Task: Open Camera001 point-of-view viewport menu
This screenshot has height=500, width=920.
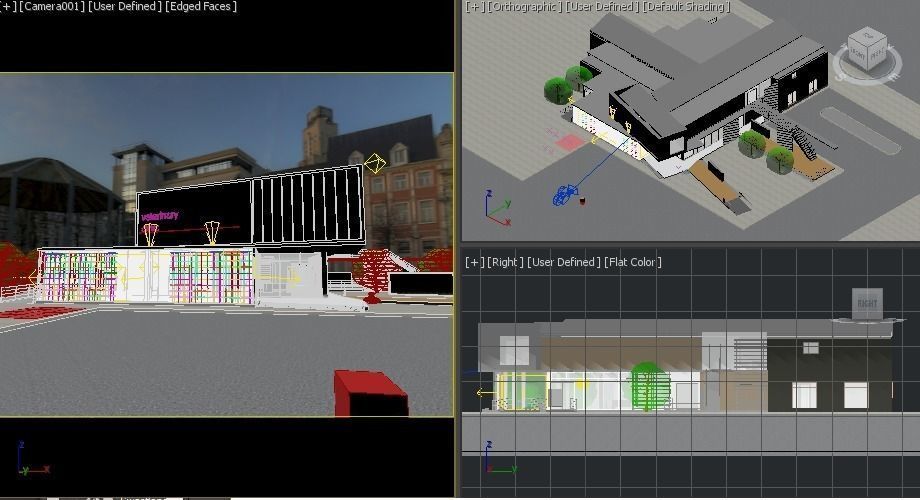Action: coord(52,6)
